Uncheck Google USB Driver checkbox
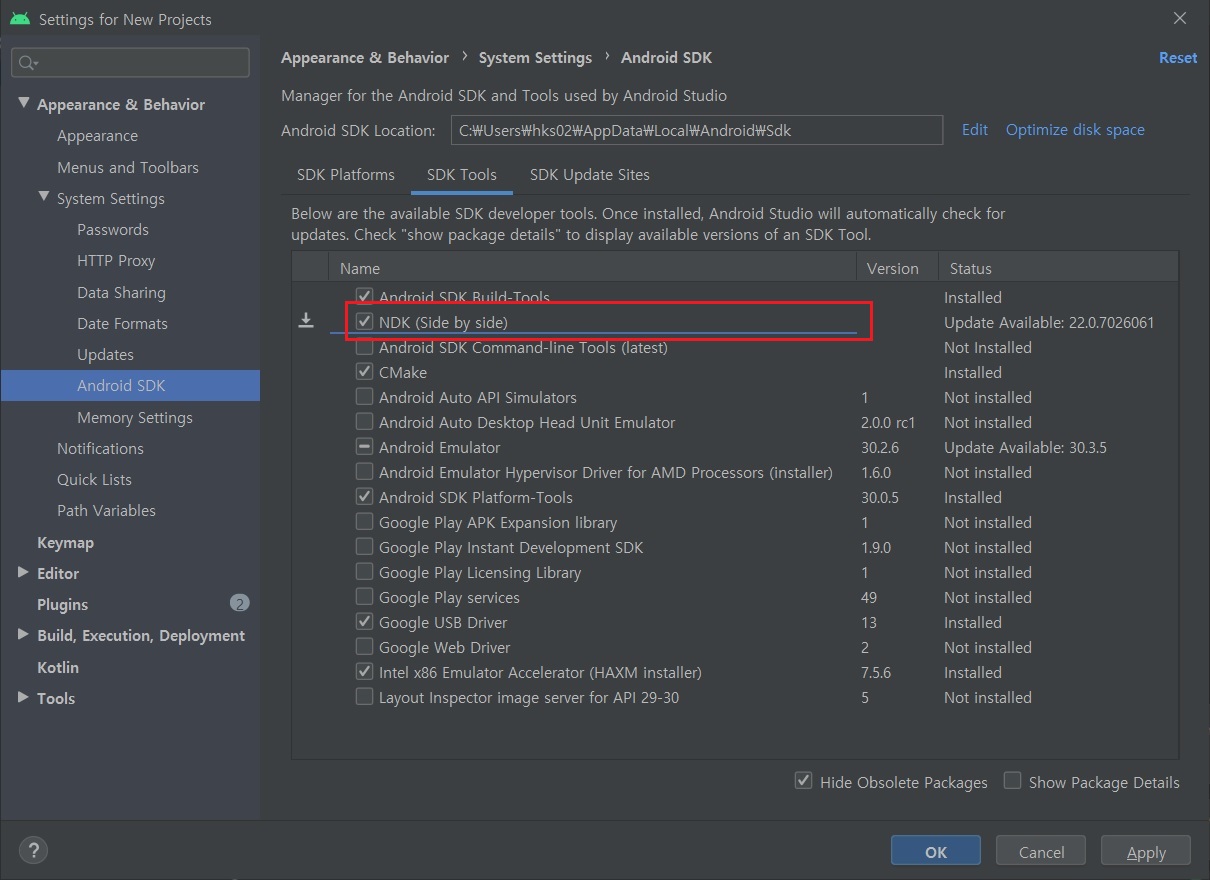Screen dimensions: 1210x880 click(x=365, y=622)
